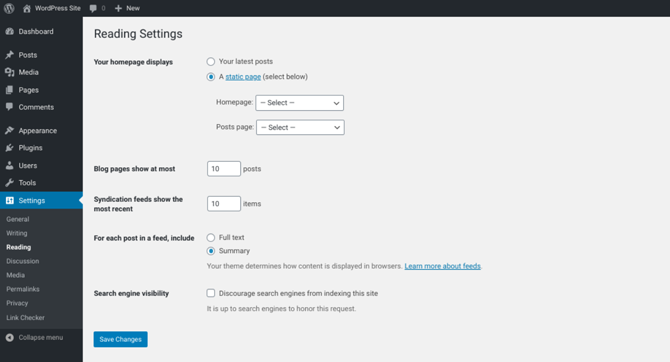Click the Settings sliders icon
Viewport: 670px width, 362px height.
point(9,200)
